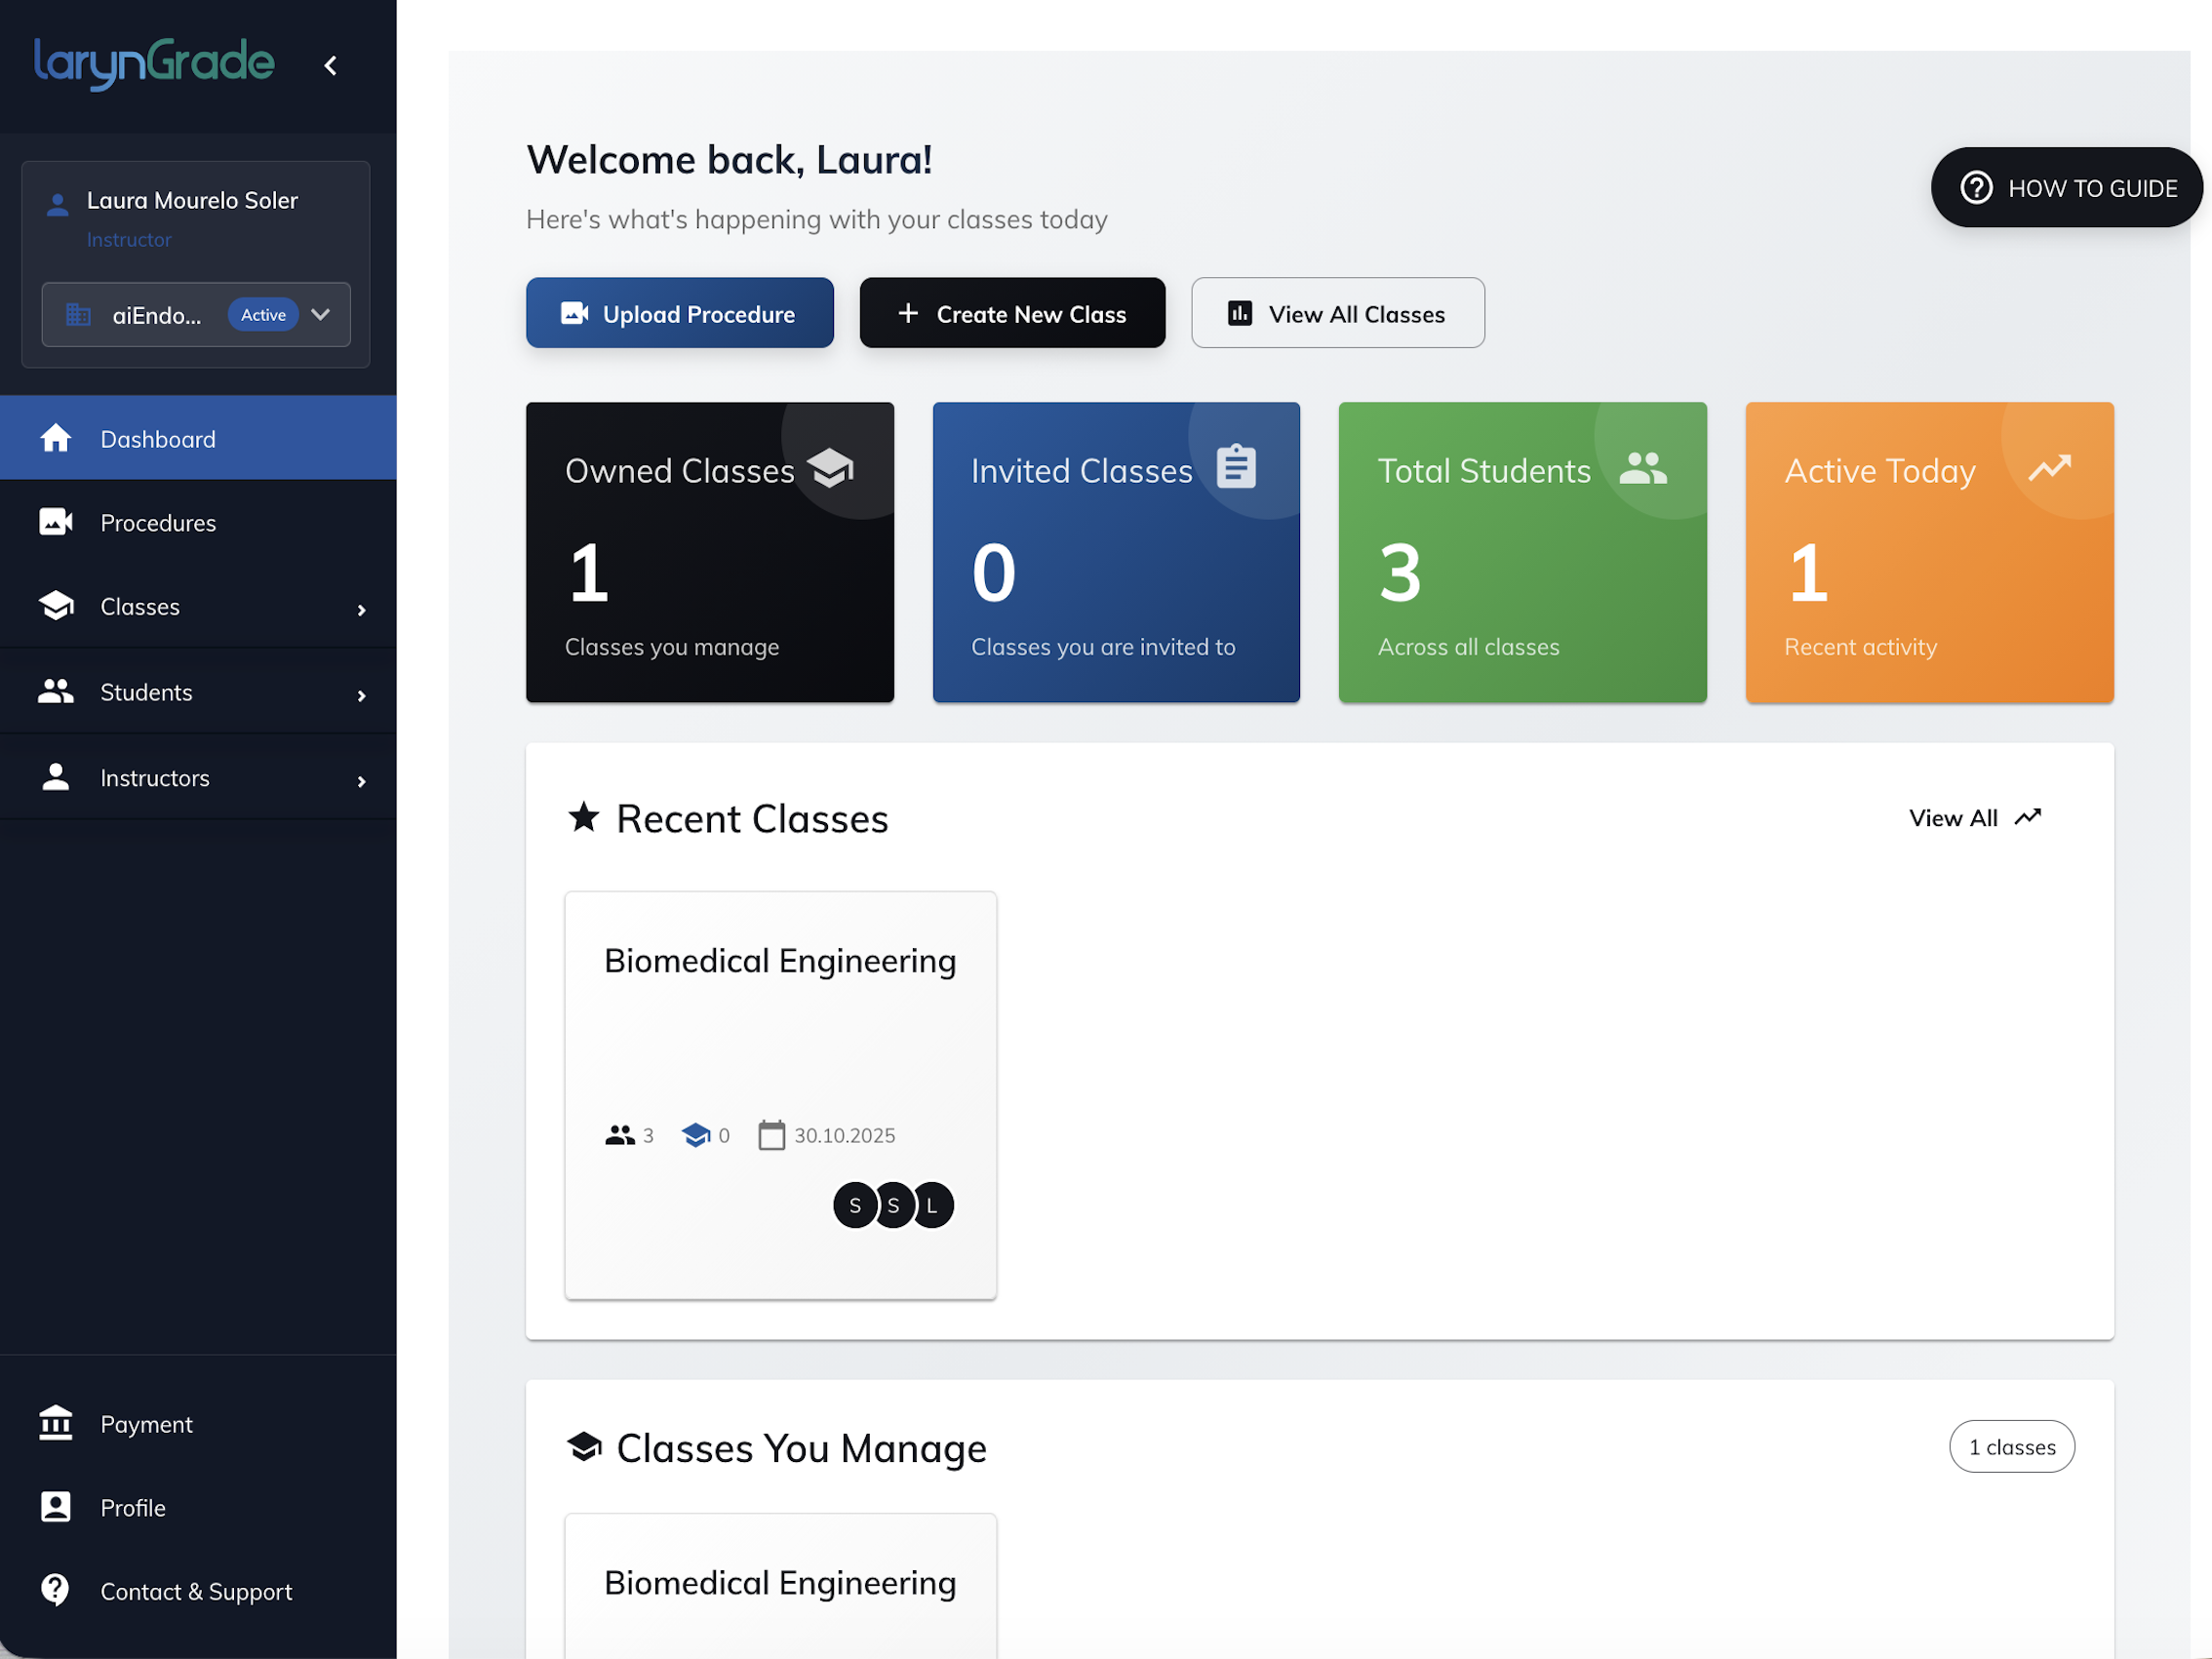Go to Payment in the sidebar
The image size is (2212, 1659).
(146, 1424)
